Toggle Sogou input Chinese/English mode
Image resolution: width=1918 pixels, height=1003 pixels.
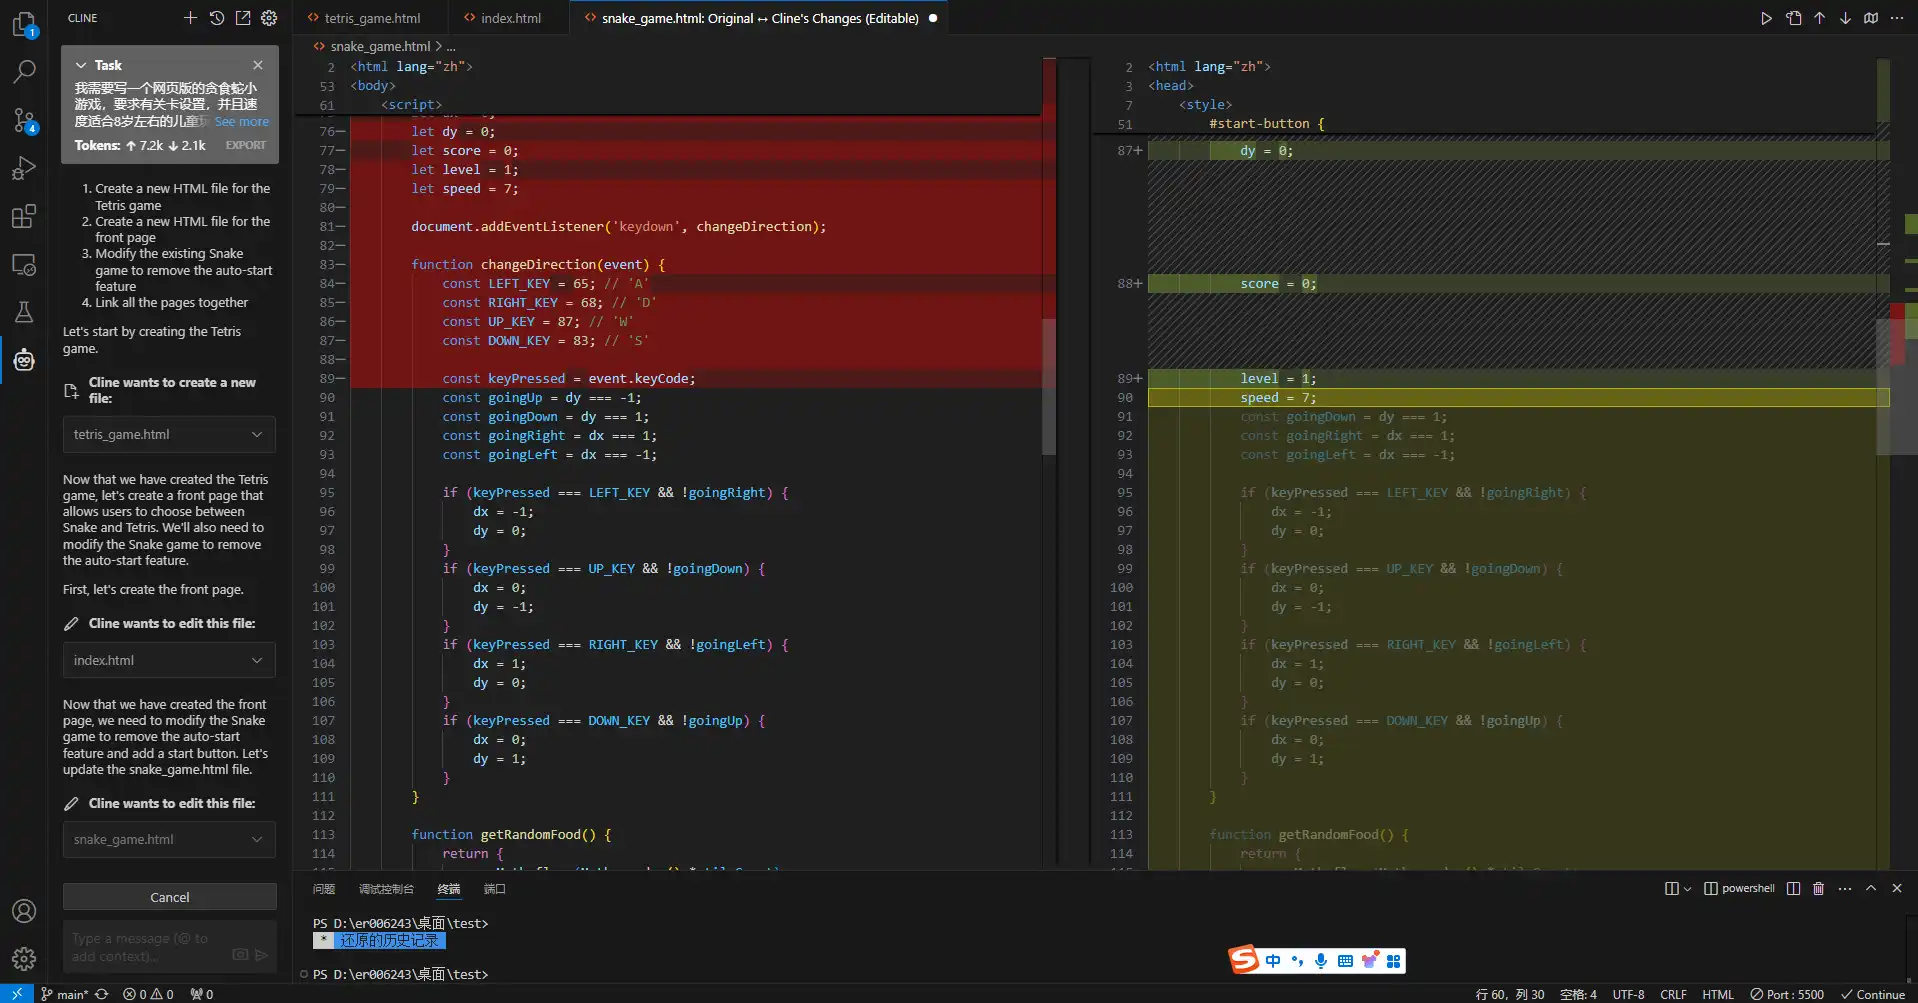[x=1272, y=961]
